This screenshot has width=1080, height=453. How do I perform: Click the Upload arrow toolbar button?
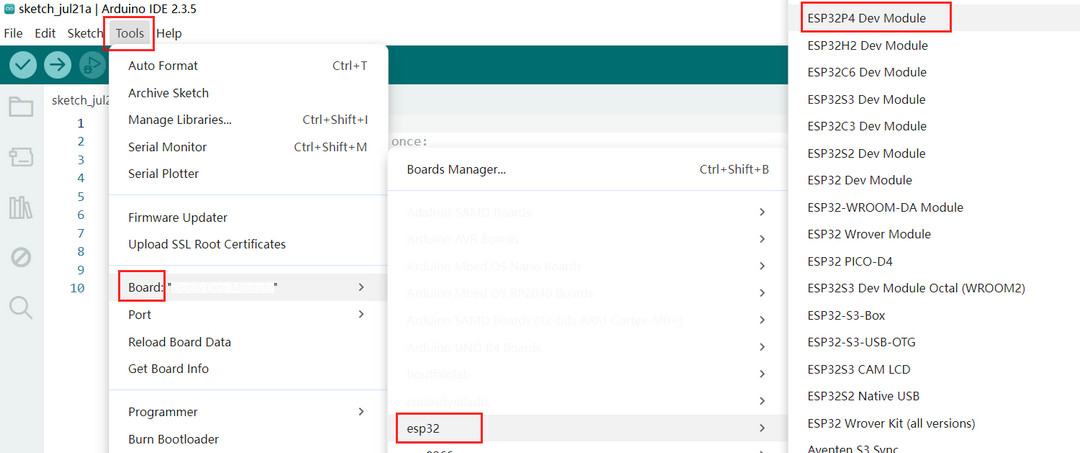[x=58, y=65]
